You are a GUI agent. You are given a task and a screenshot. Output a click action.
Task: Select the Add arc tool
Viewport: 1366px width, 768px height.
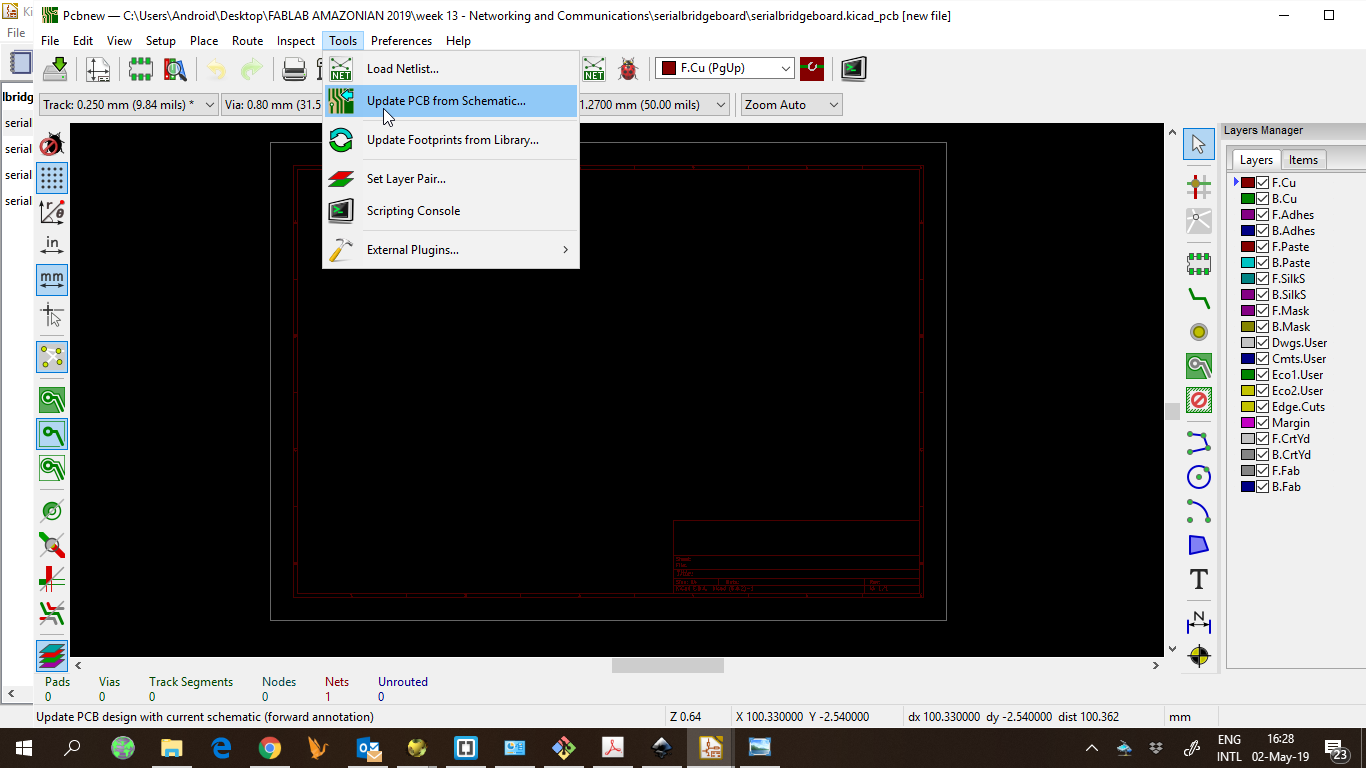point(1198,510)
